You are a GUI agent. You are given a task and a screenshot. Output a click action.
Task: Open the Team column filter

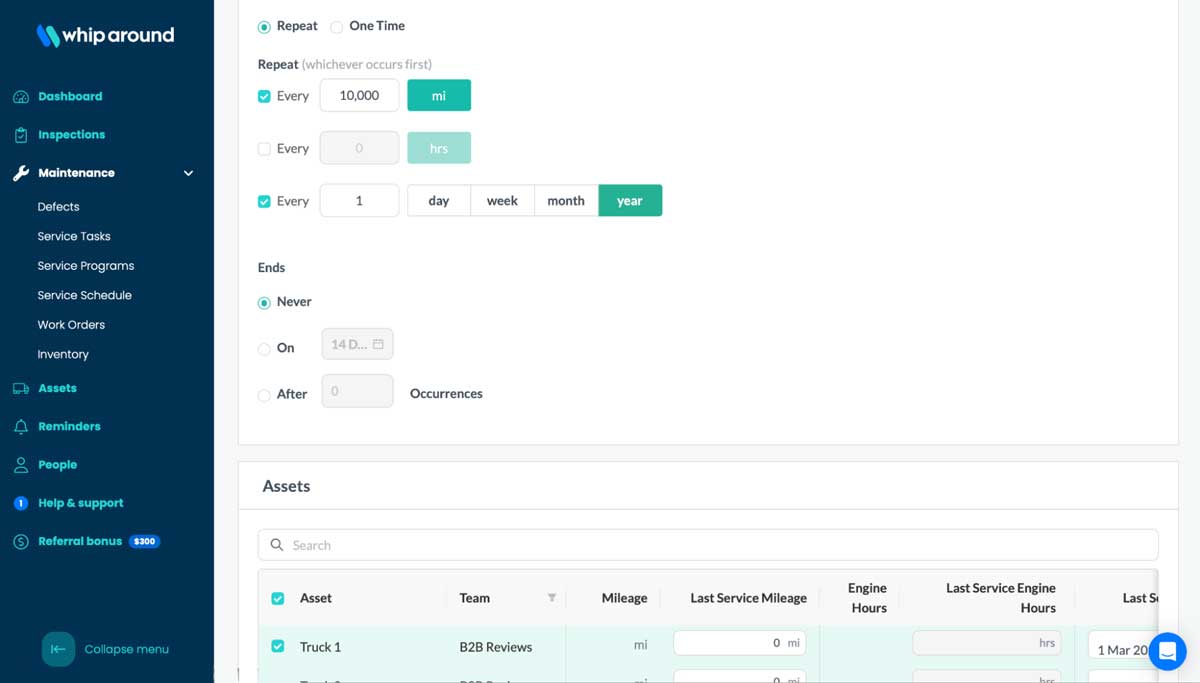pos(552,597)
